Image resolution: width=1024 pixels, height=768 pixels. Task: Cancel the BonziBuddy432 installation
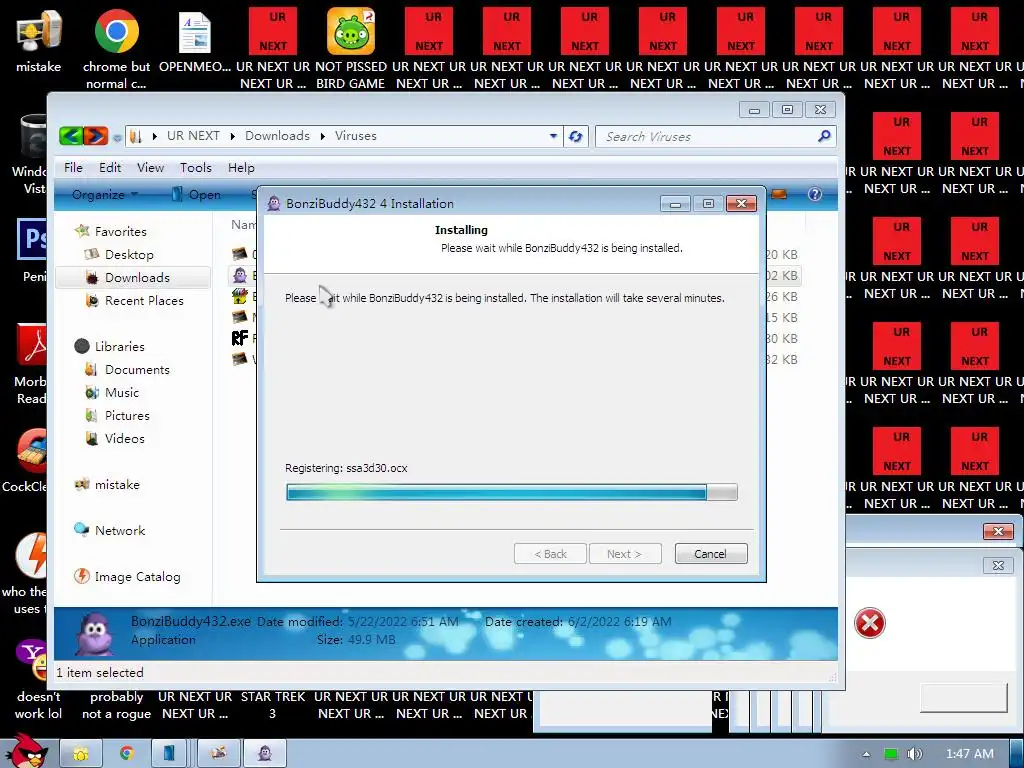[711, 554]
